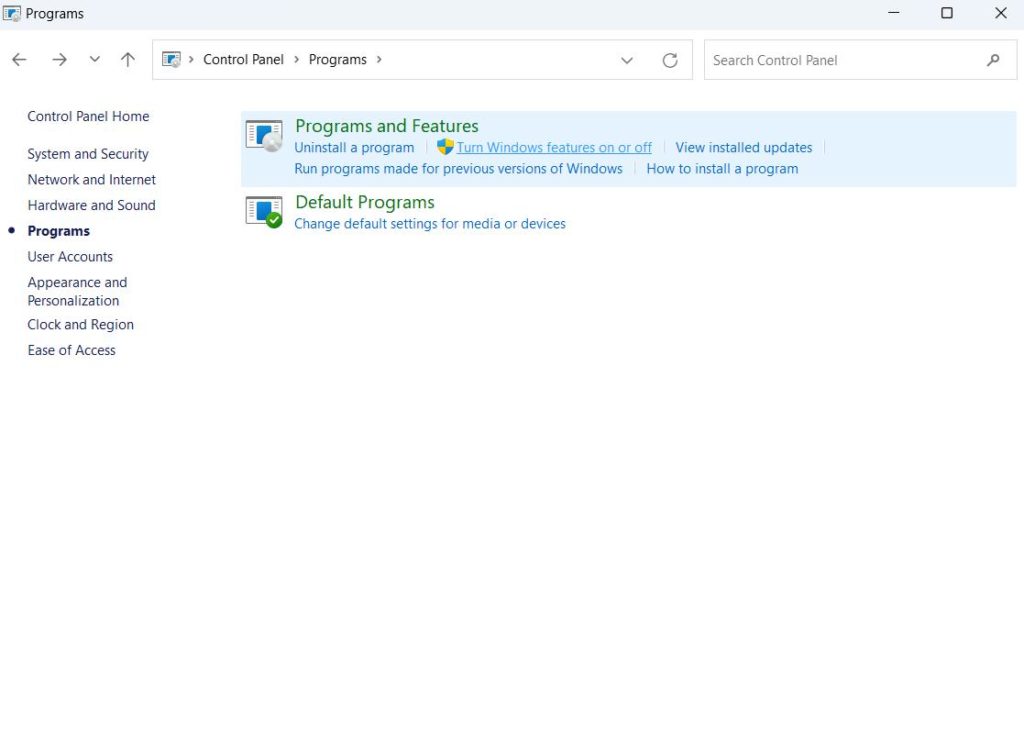The height and width of the screenshot is (743, 1024).
Task: Click the Programs and Features icon
Action: click(264, 136)
